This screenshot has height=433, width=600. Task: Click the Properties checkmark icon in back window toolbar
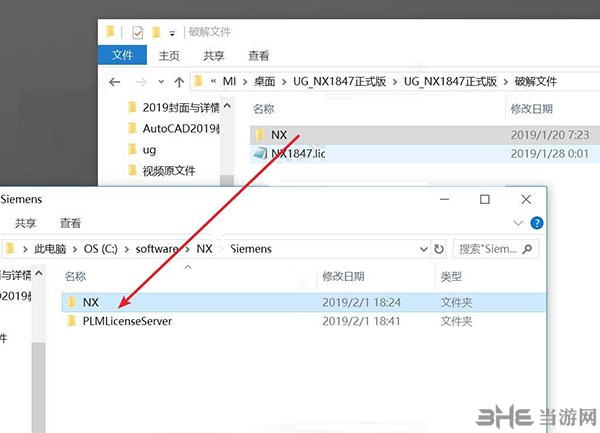[x=138, y=33]
